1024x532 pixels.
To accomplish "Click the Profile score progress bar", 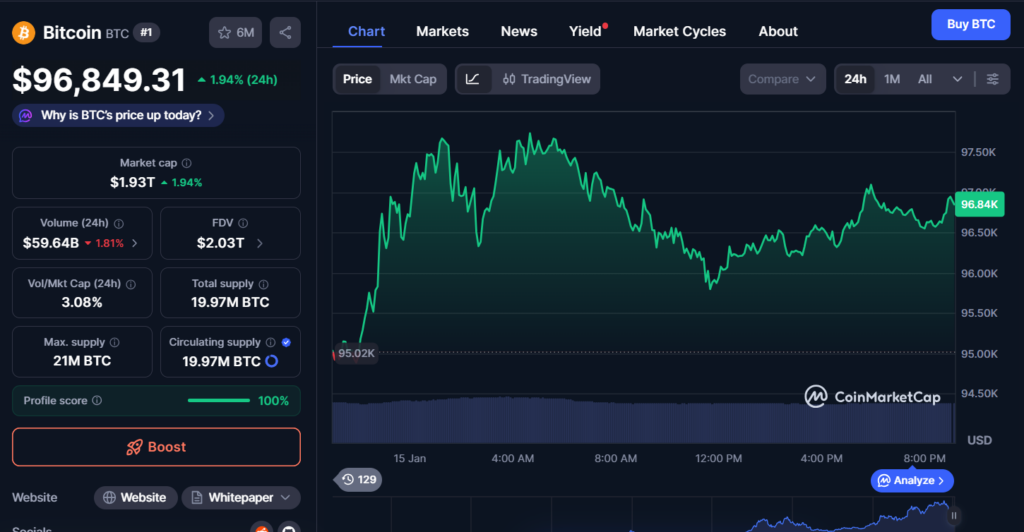I will click(218, 401).
